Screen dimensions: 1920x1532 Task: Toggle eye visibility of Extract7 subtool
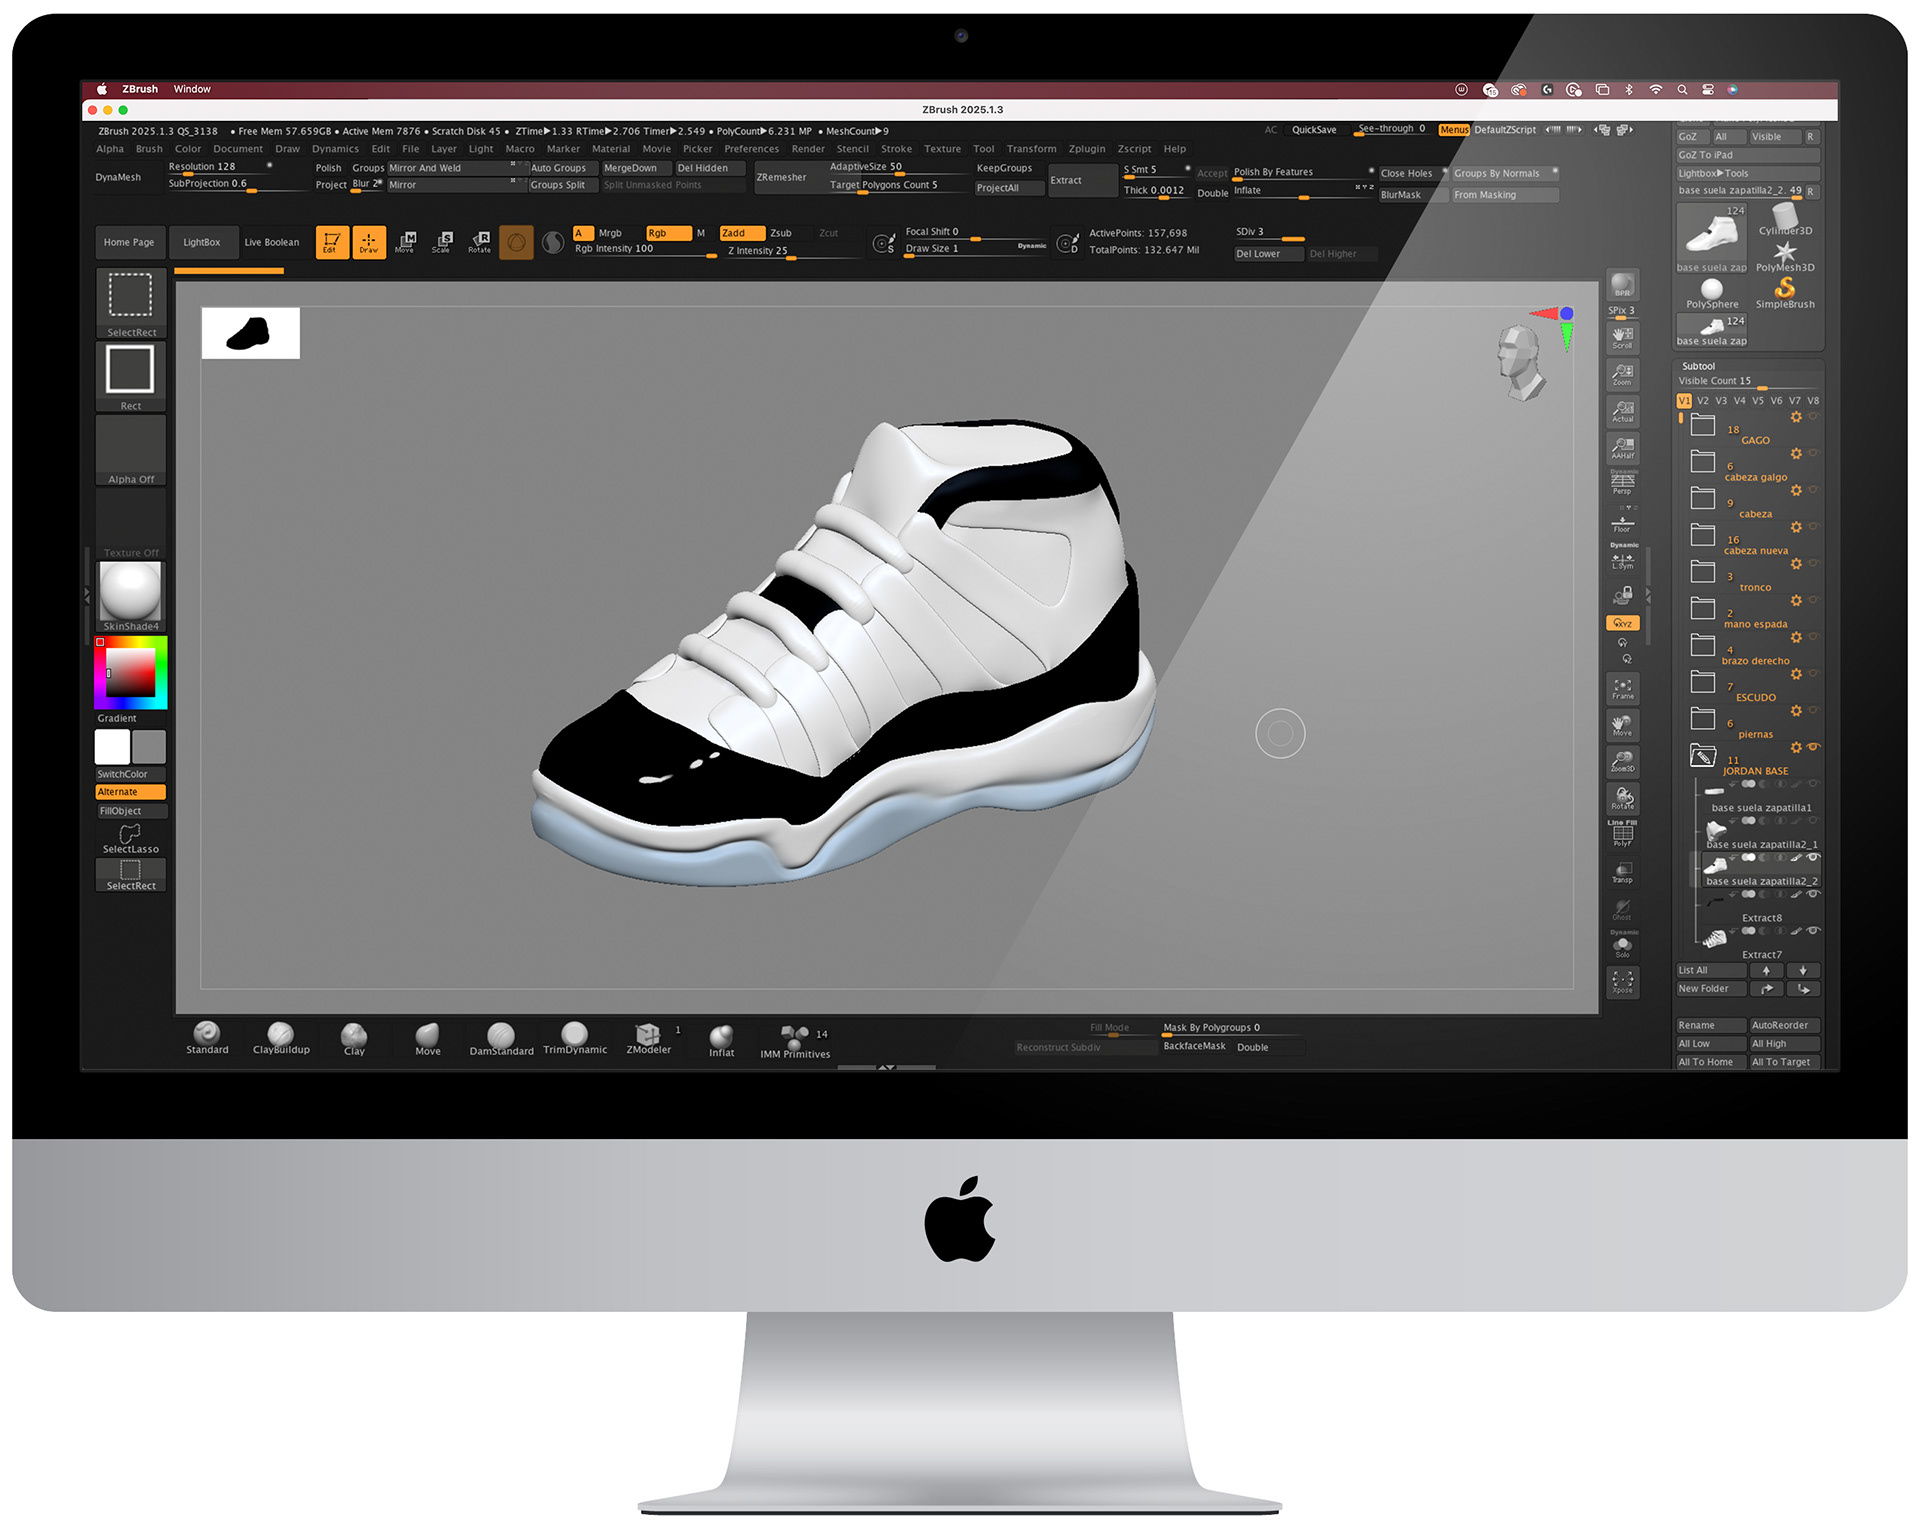point(1813,931)
